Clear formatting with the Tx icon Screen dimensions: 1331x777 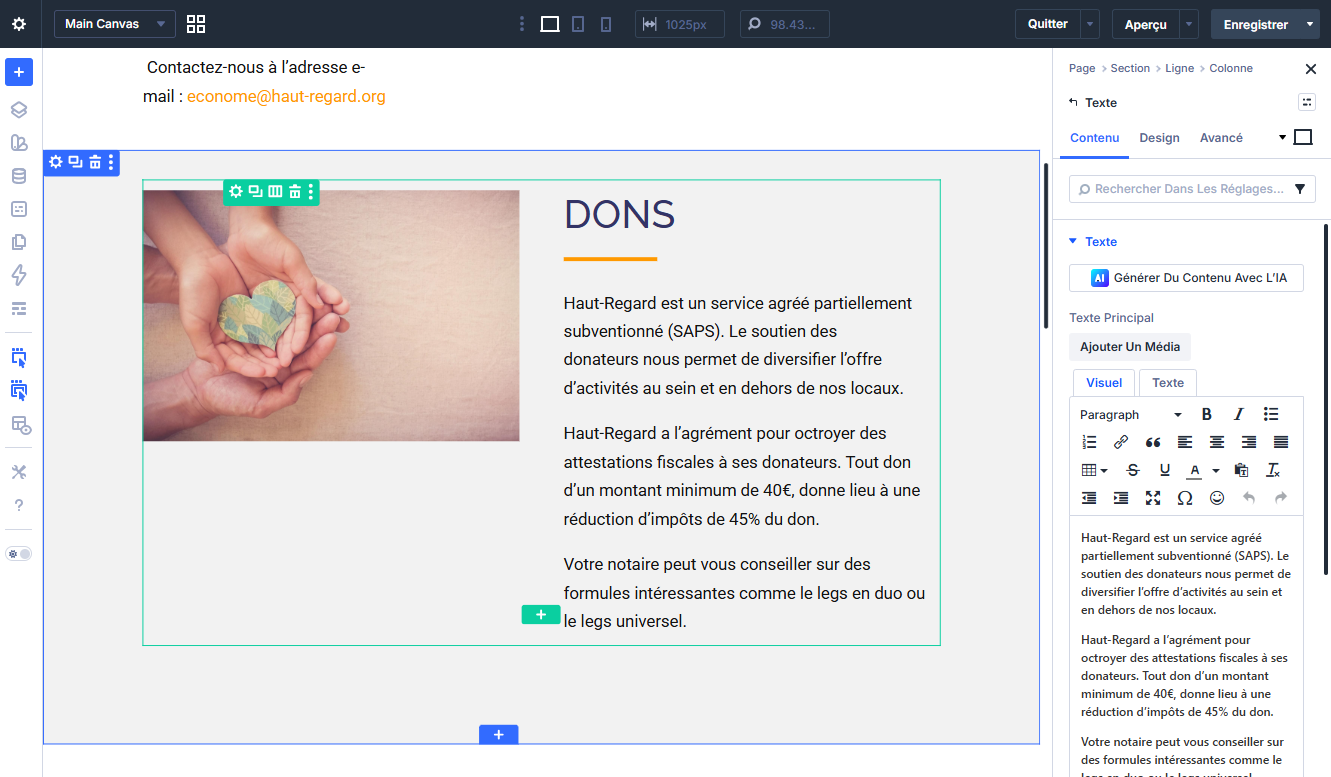tap(1273, 469)
